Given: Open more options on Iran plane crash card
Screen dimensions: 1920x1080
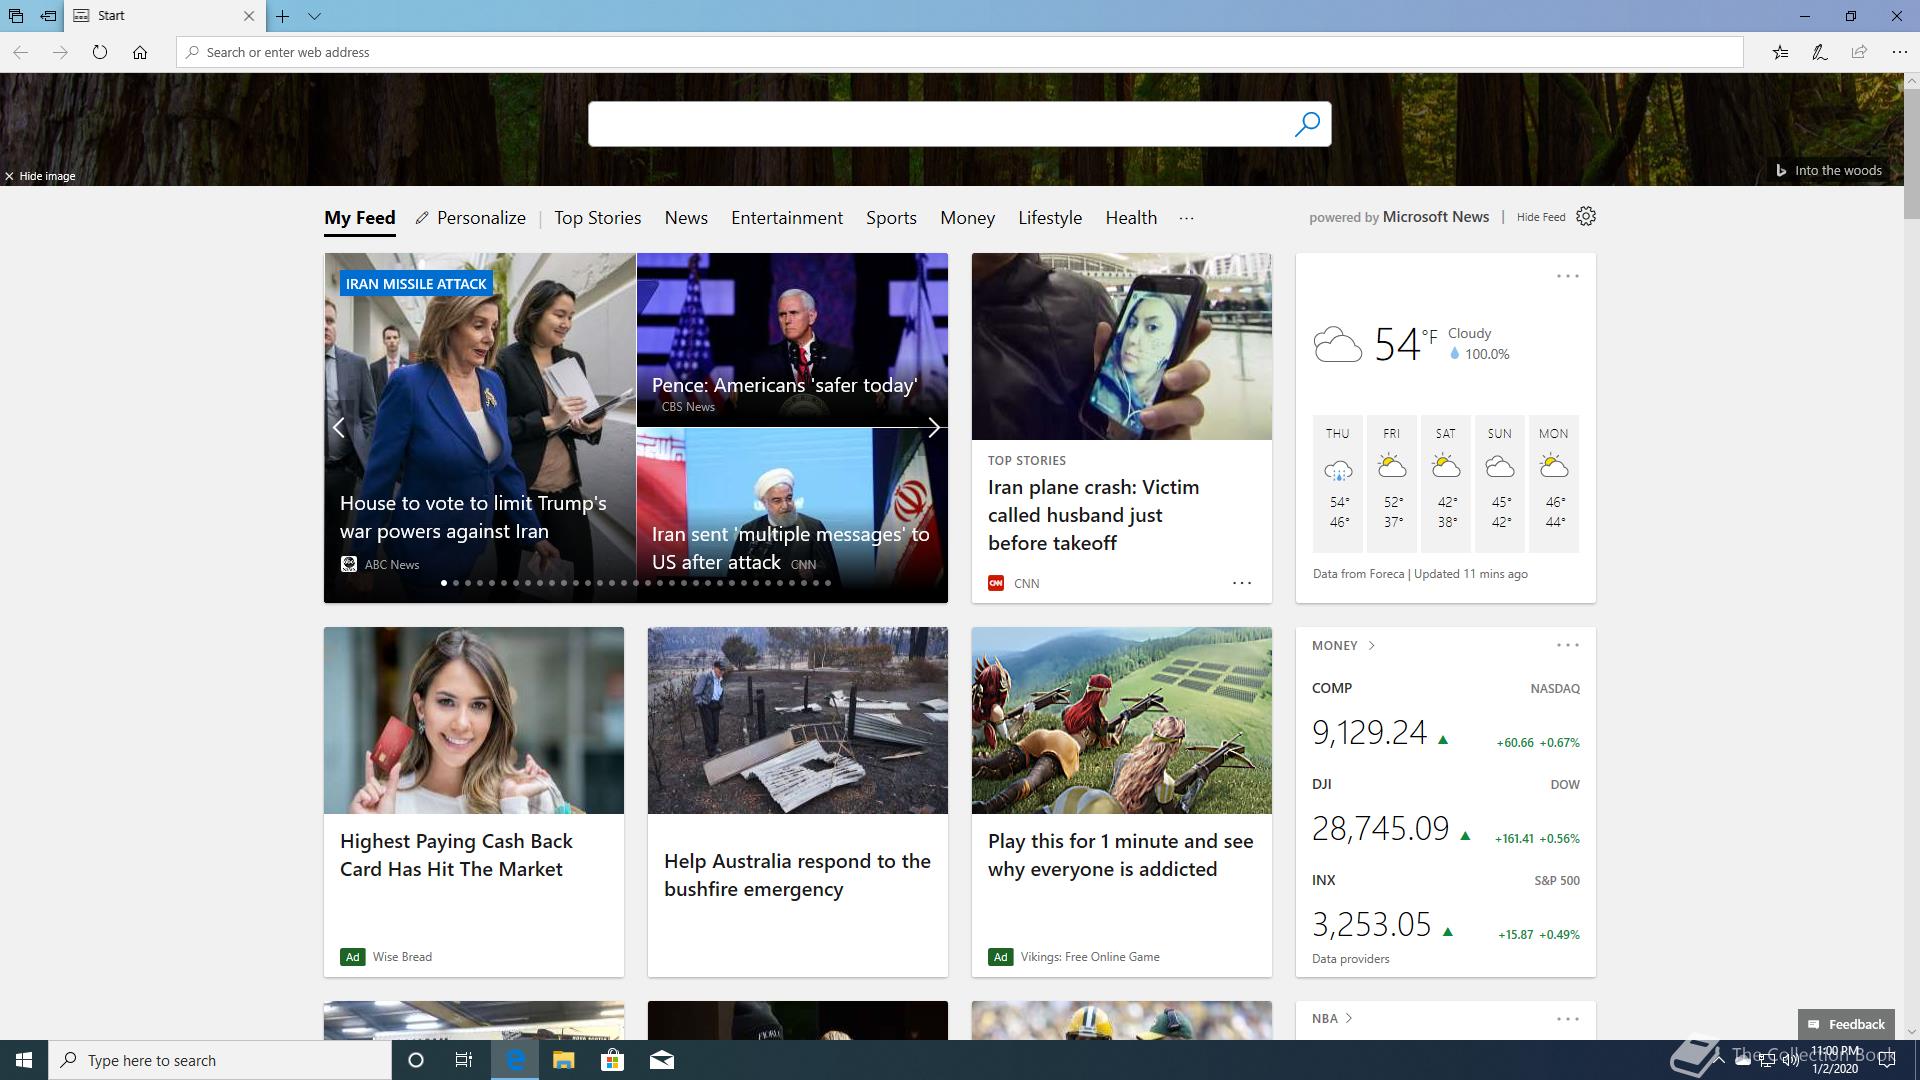Looking at the screenshot, I should [x=1242, y=583].
